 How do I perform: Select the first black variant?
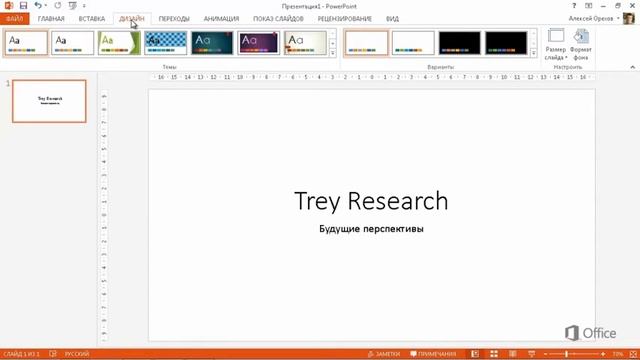pyautogui.click(x=460, y=43)
